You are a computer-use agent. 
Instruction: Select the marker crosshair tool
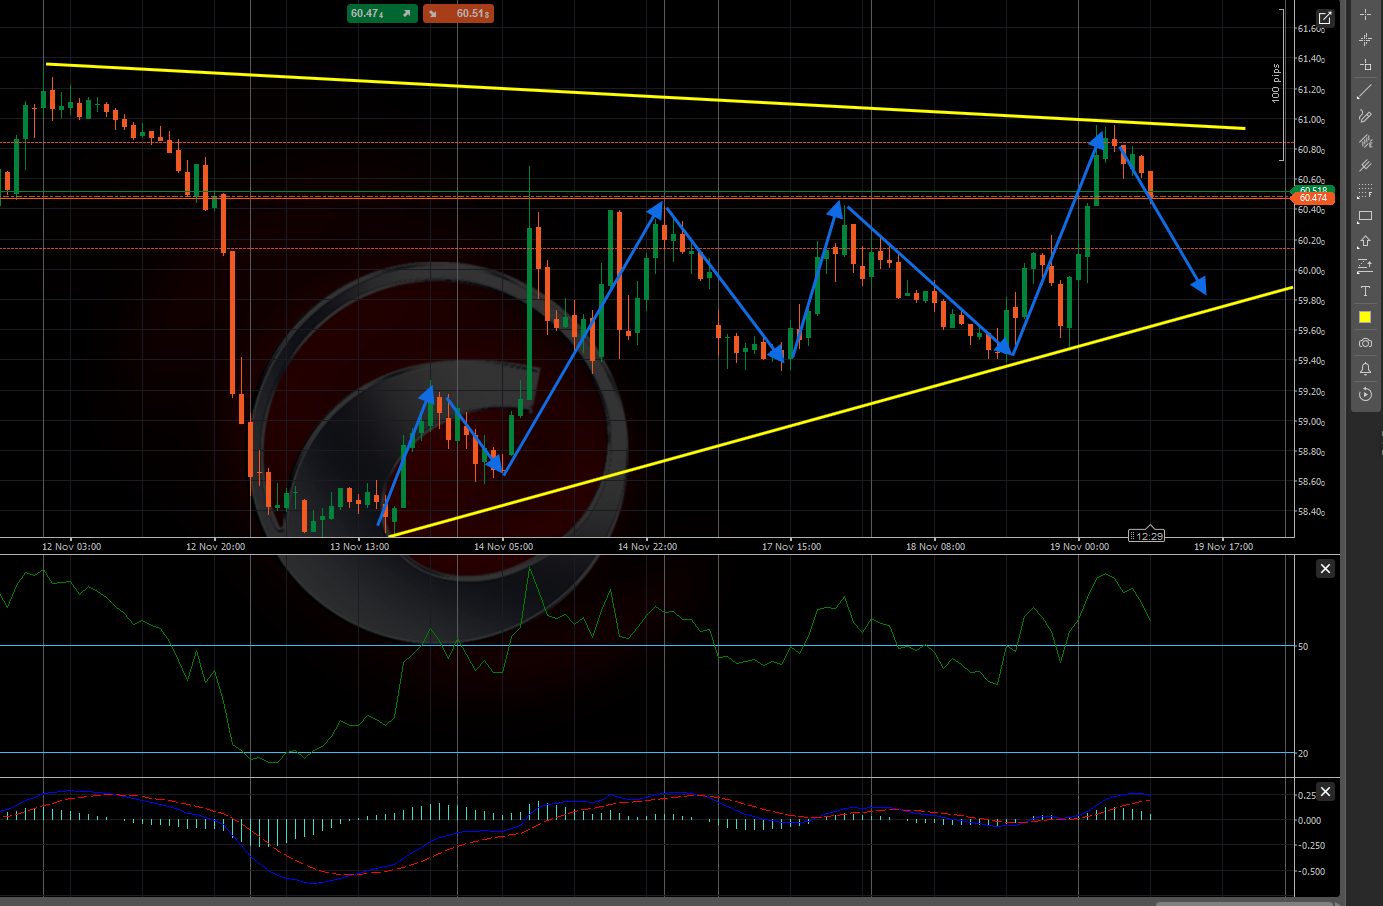[x=1365, y=39]
